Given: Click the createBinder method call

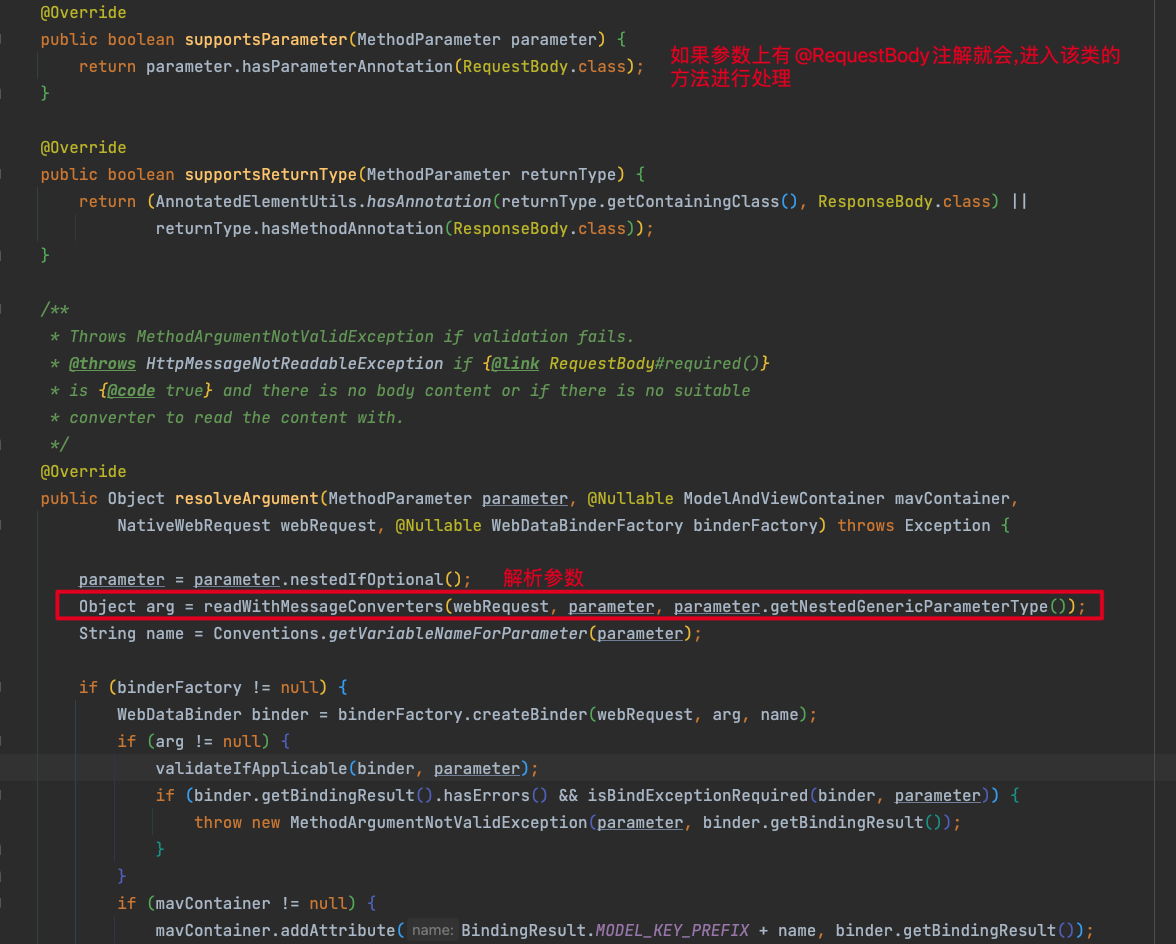Looking at the screenshot, I should (x=530, y=715).
